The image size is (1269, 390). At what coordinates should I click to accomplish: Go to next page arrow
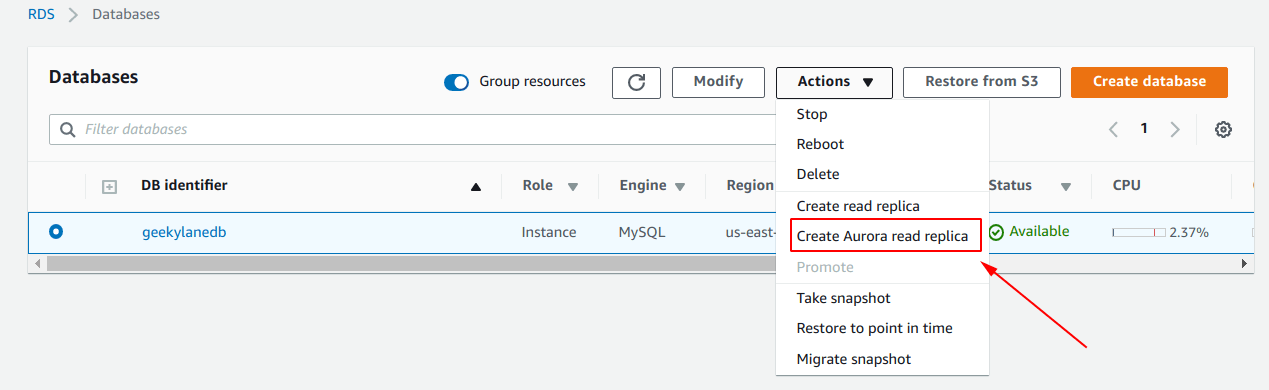(1175, 129)
